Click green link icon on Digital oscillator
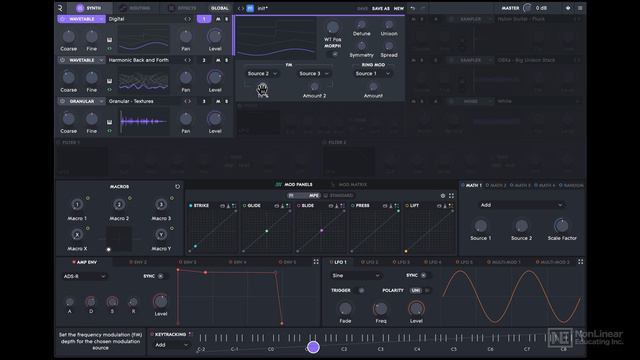The height and width of the screenshot is (360, 640). pyautogui.click(x=109, y=49)
